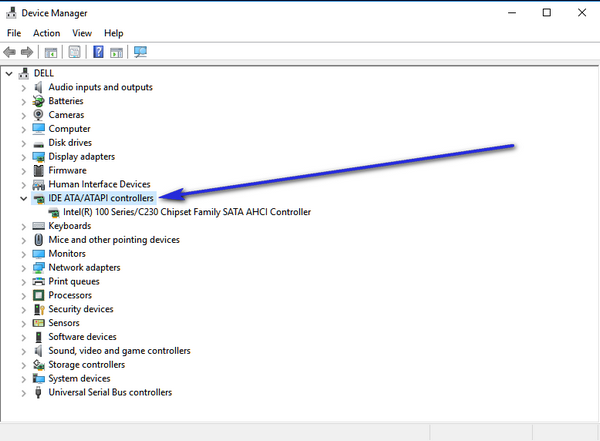Click the Security devices key icon
Viewport: 600px width, 441px height.
coord(39,309)
